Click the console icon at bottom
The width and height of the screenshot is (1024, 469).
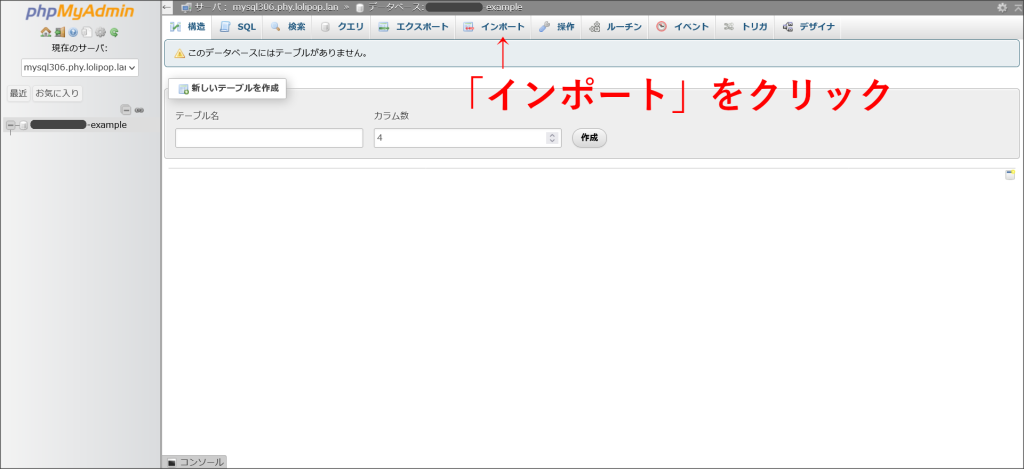click(172, 462)
